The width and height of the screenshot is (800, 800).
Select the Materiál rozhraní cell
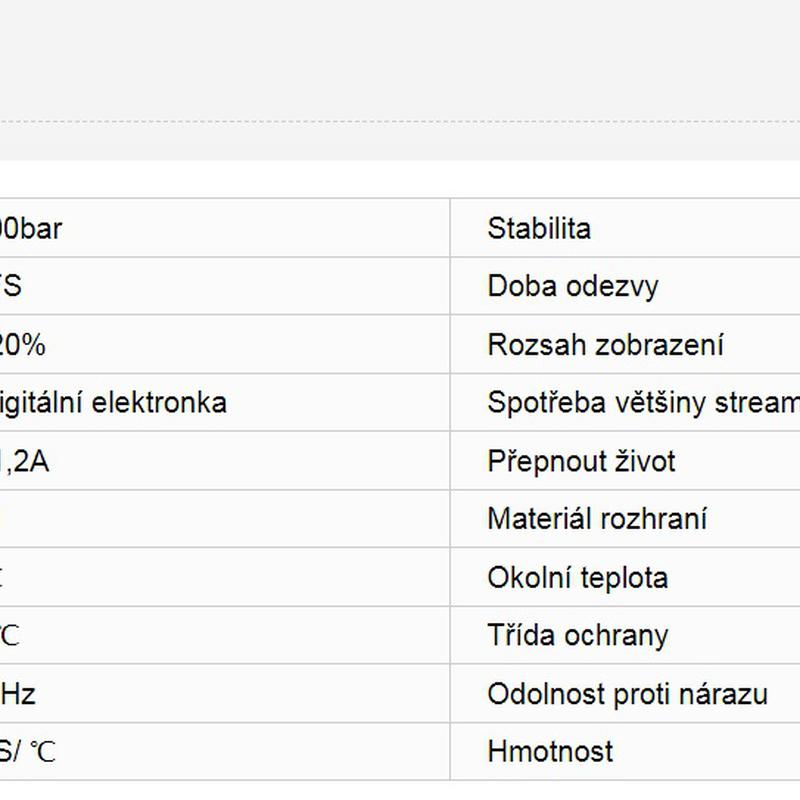click(x=597, y=519)
